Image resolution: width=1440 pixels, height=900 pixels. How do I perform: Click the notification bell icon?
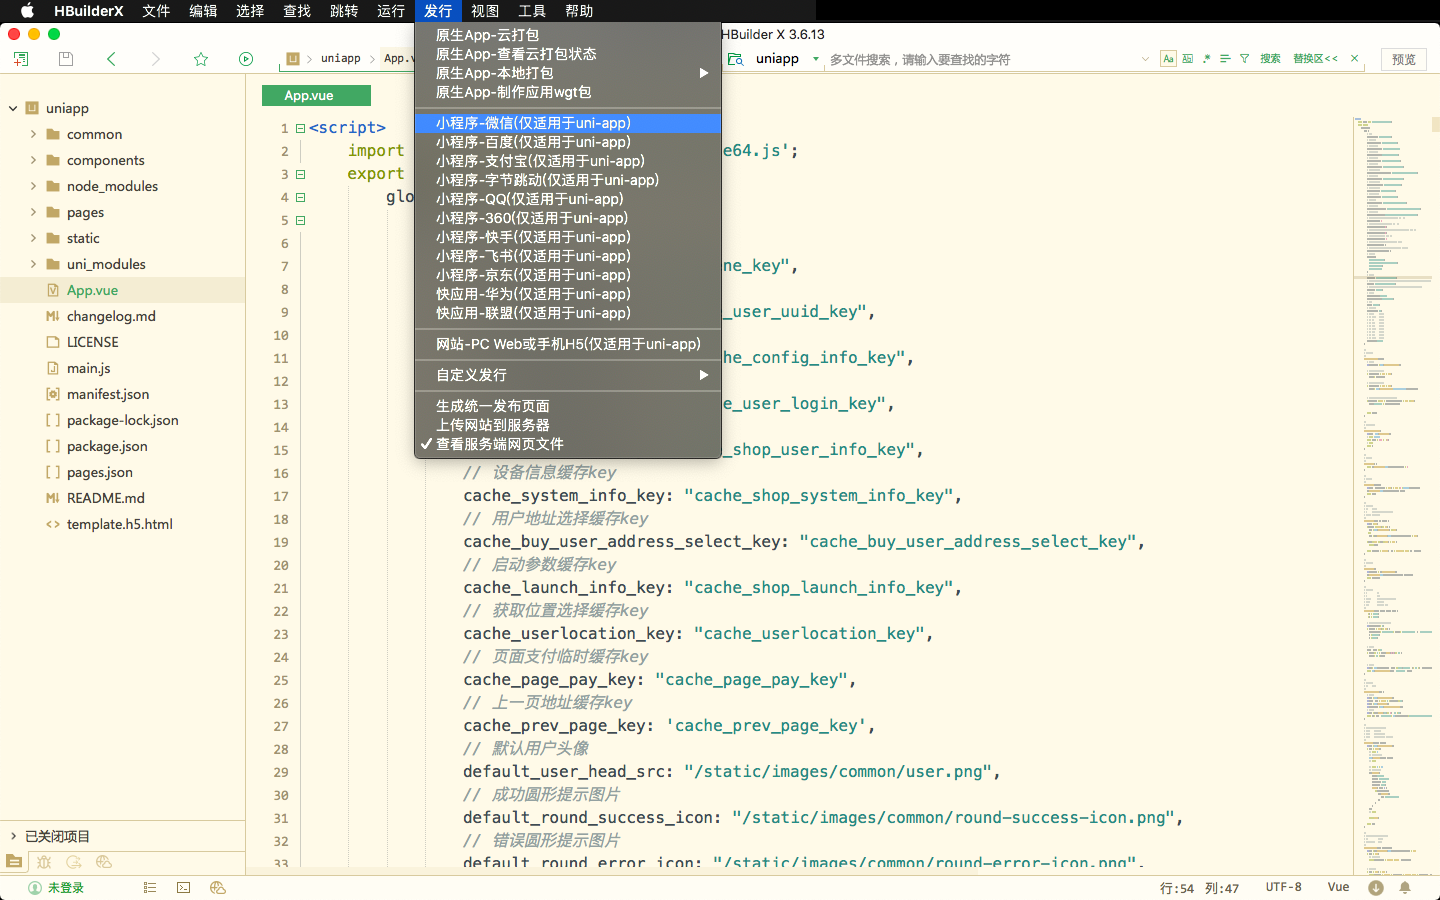[x=1405, y=888]
